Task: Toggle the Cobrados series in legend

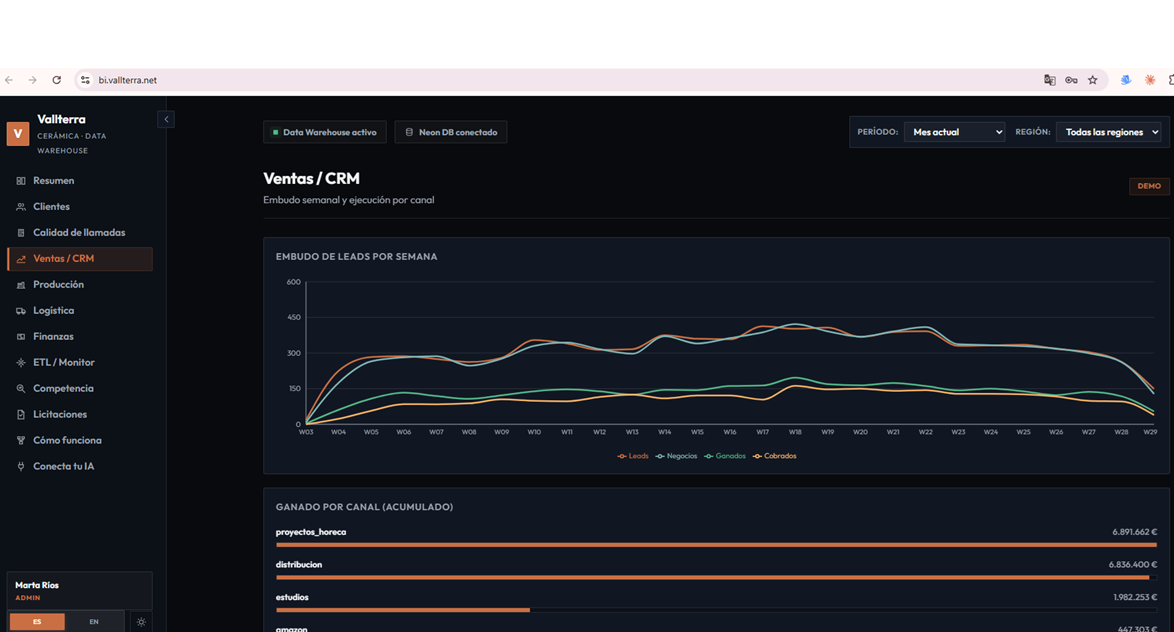Action: coord(774,456)
